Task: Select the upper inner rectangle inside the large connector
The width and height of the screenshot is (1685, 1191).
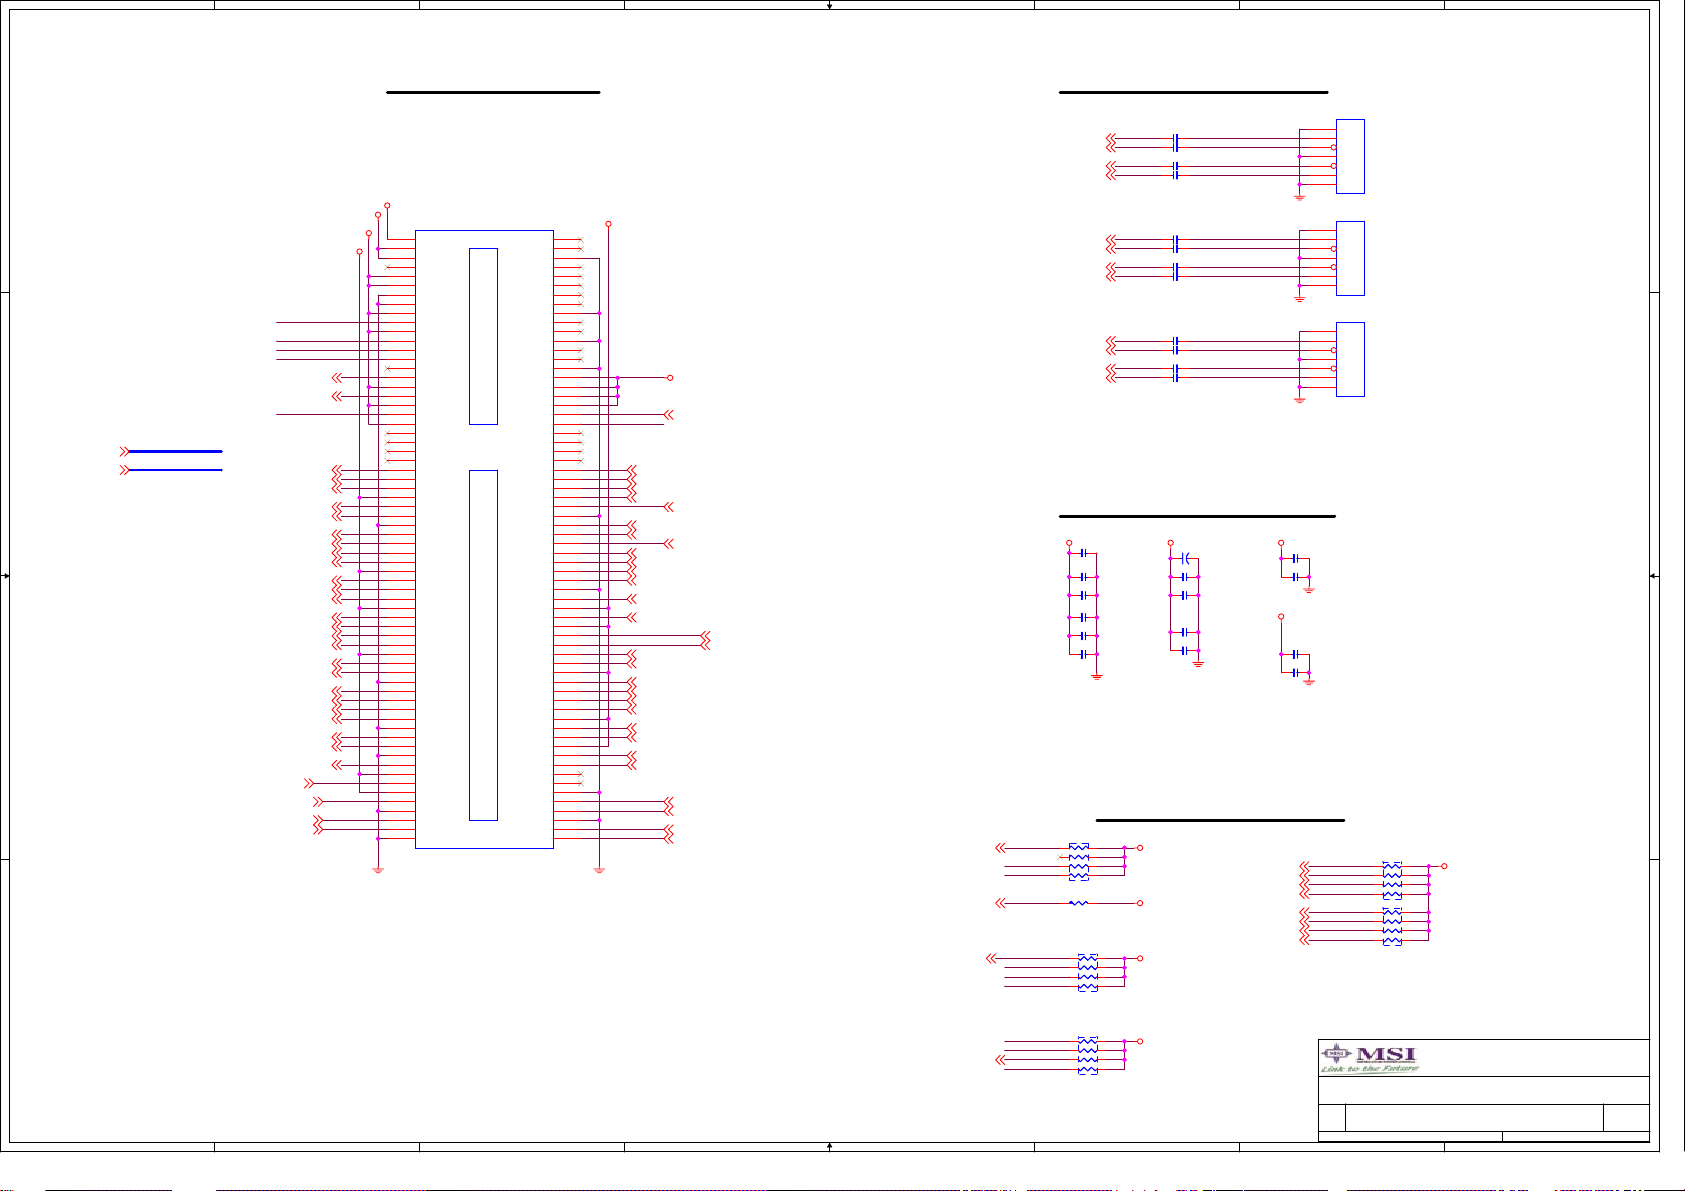Action: tap(483, 336)
